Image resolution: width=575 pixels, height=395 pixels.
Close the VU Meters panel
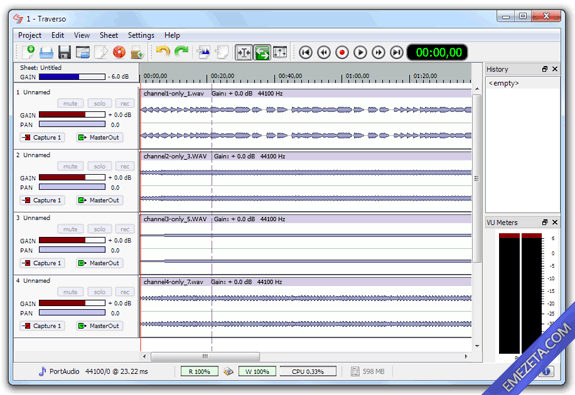[x=555, y=222]
